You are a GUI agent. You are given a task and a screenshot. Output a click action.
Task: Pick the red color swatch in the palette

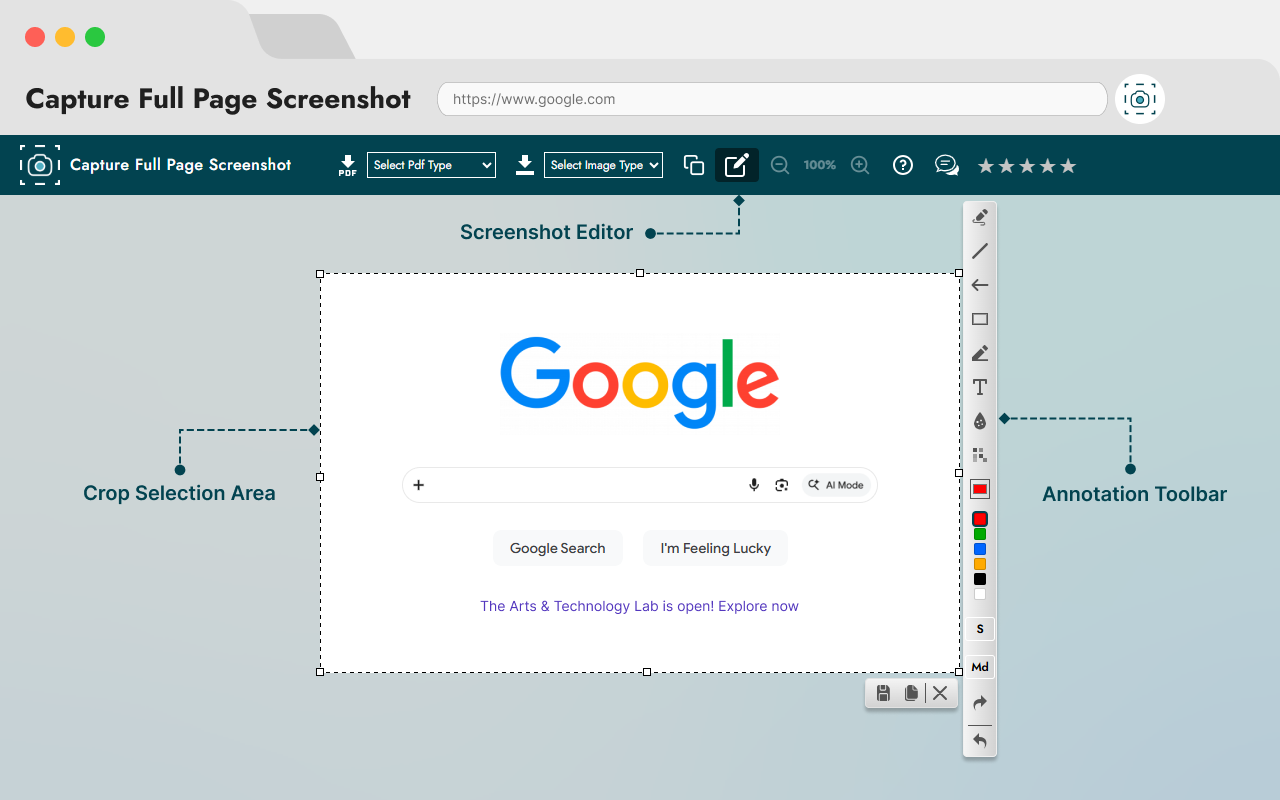pos(980,519)
